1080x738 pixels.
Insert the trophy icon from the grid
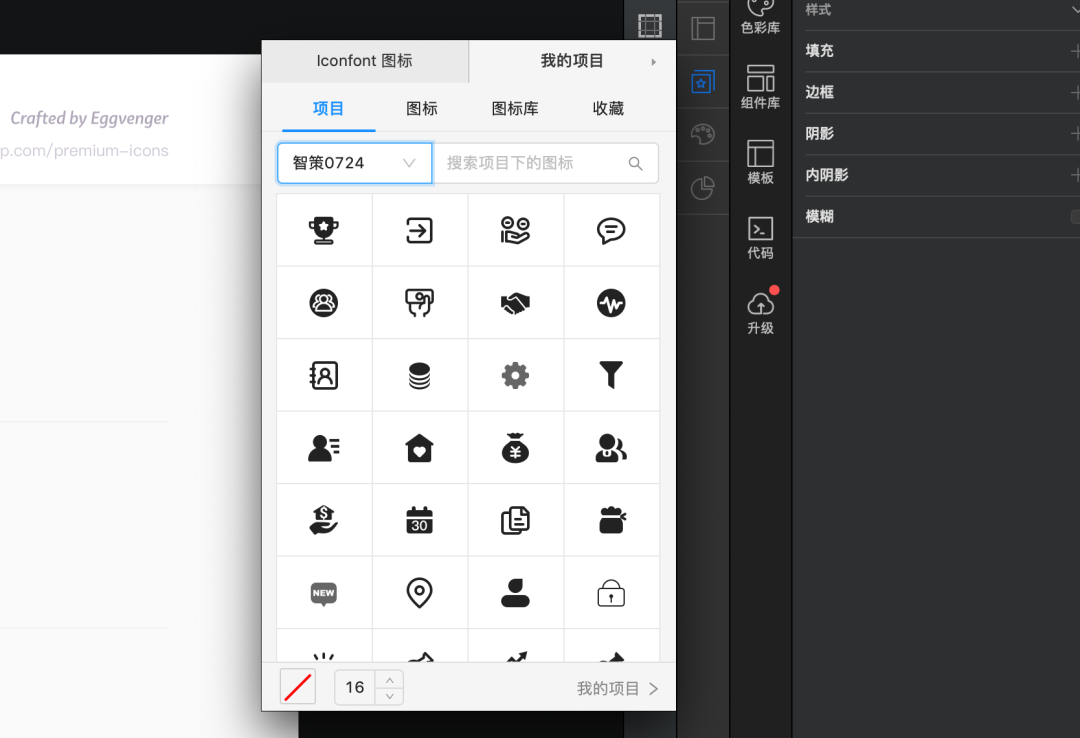point(324,230)
